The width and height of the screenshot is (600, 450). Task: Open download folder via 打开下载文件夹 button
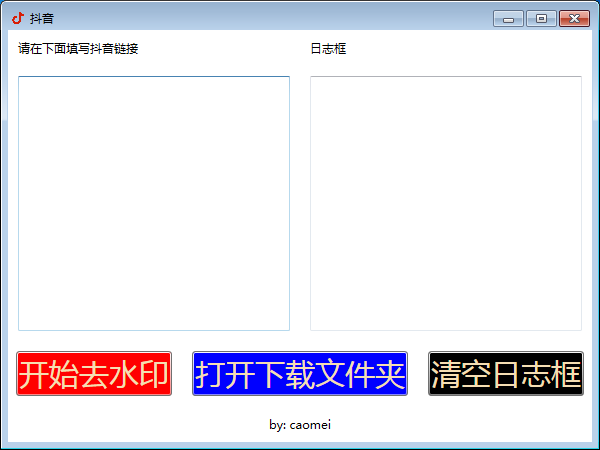pyautogui.click(x=300, y=373)
